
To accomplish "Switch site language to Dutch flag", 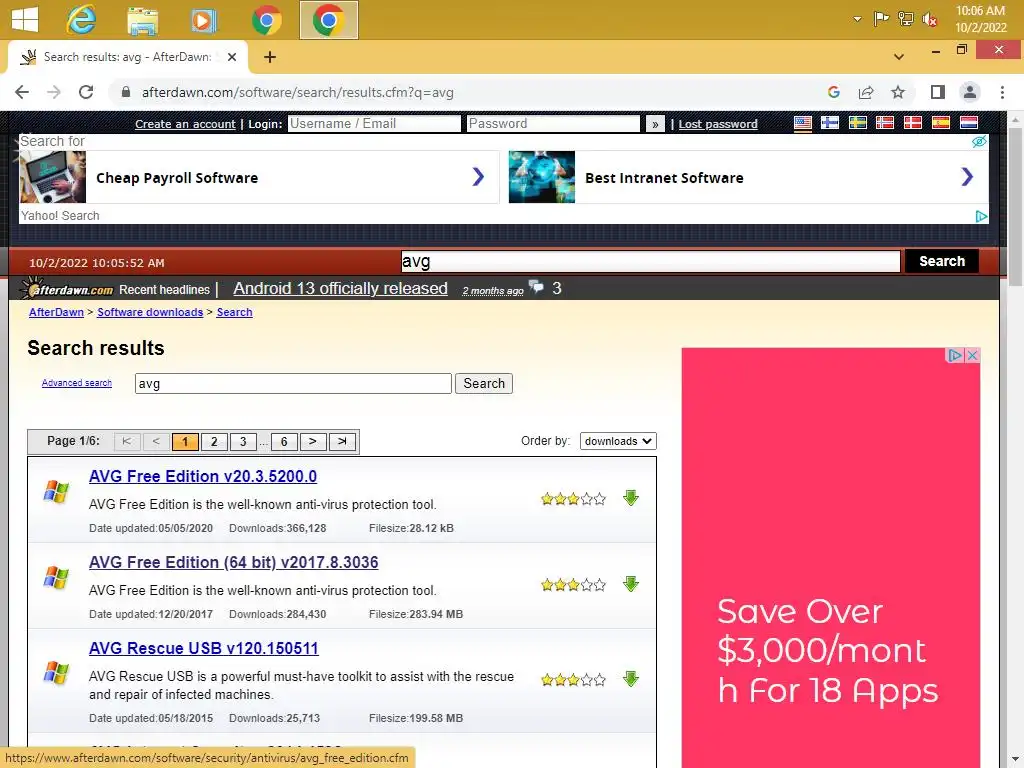I will (x=968, y=123).
